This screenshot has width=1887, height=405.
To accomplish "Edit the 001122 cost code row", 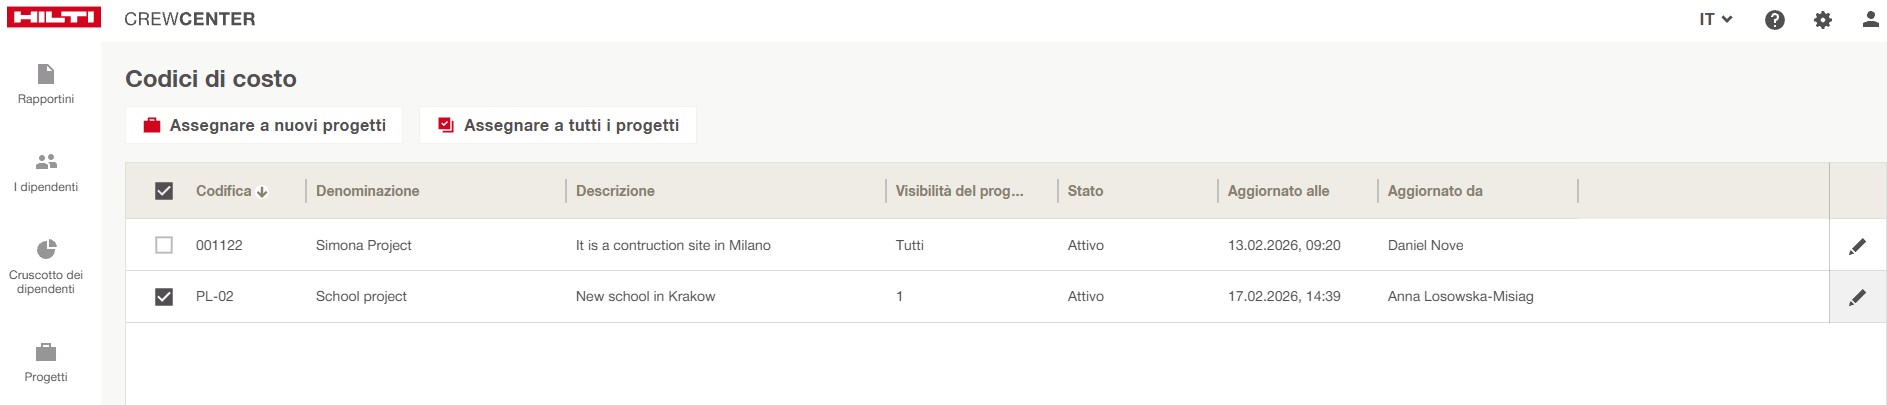I will tap(1857, 246).
